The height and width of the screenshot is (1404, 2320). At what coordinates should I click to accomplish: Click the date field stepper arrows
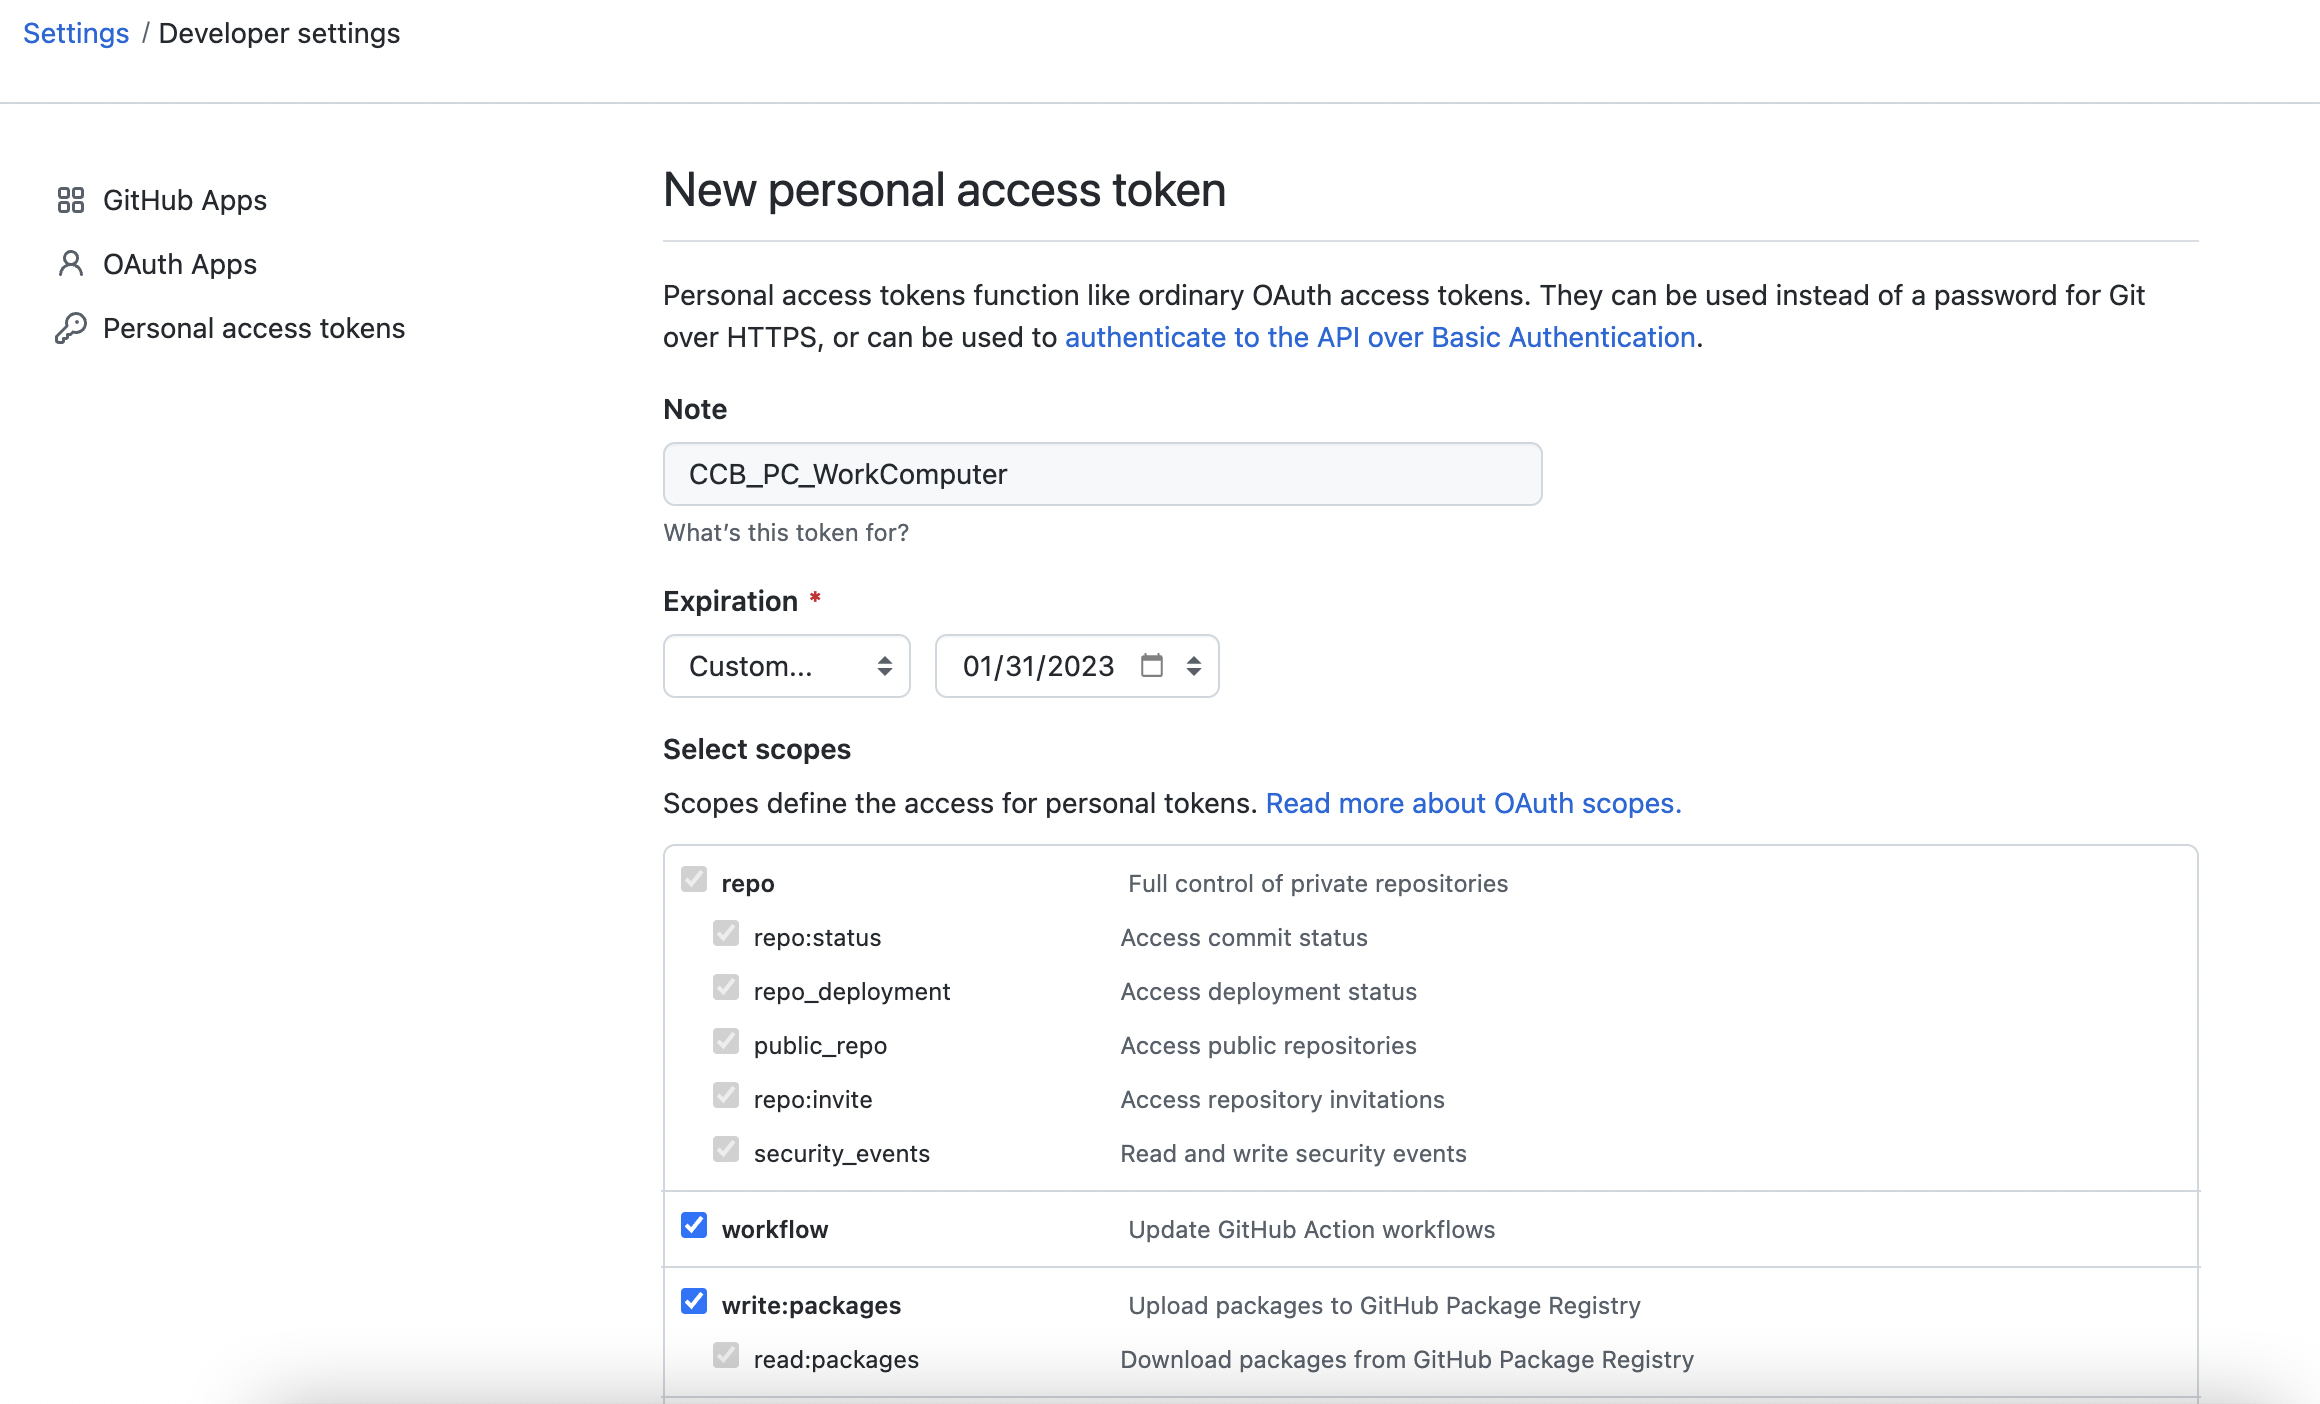coord(1194,666)
